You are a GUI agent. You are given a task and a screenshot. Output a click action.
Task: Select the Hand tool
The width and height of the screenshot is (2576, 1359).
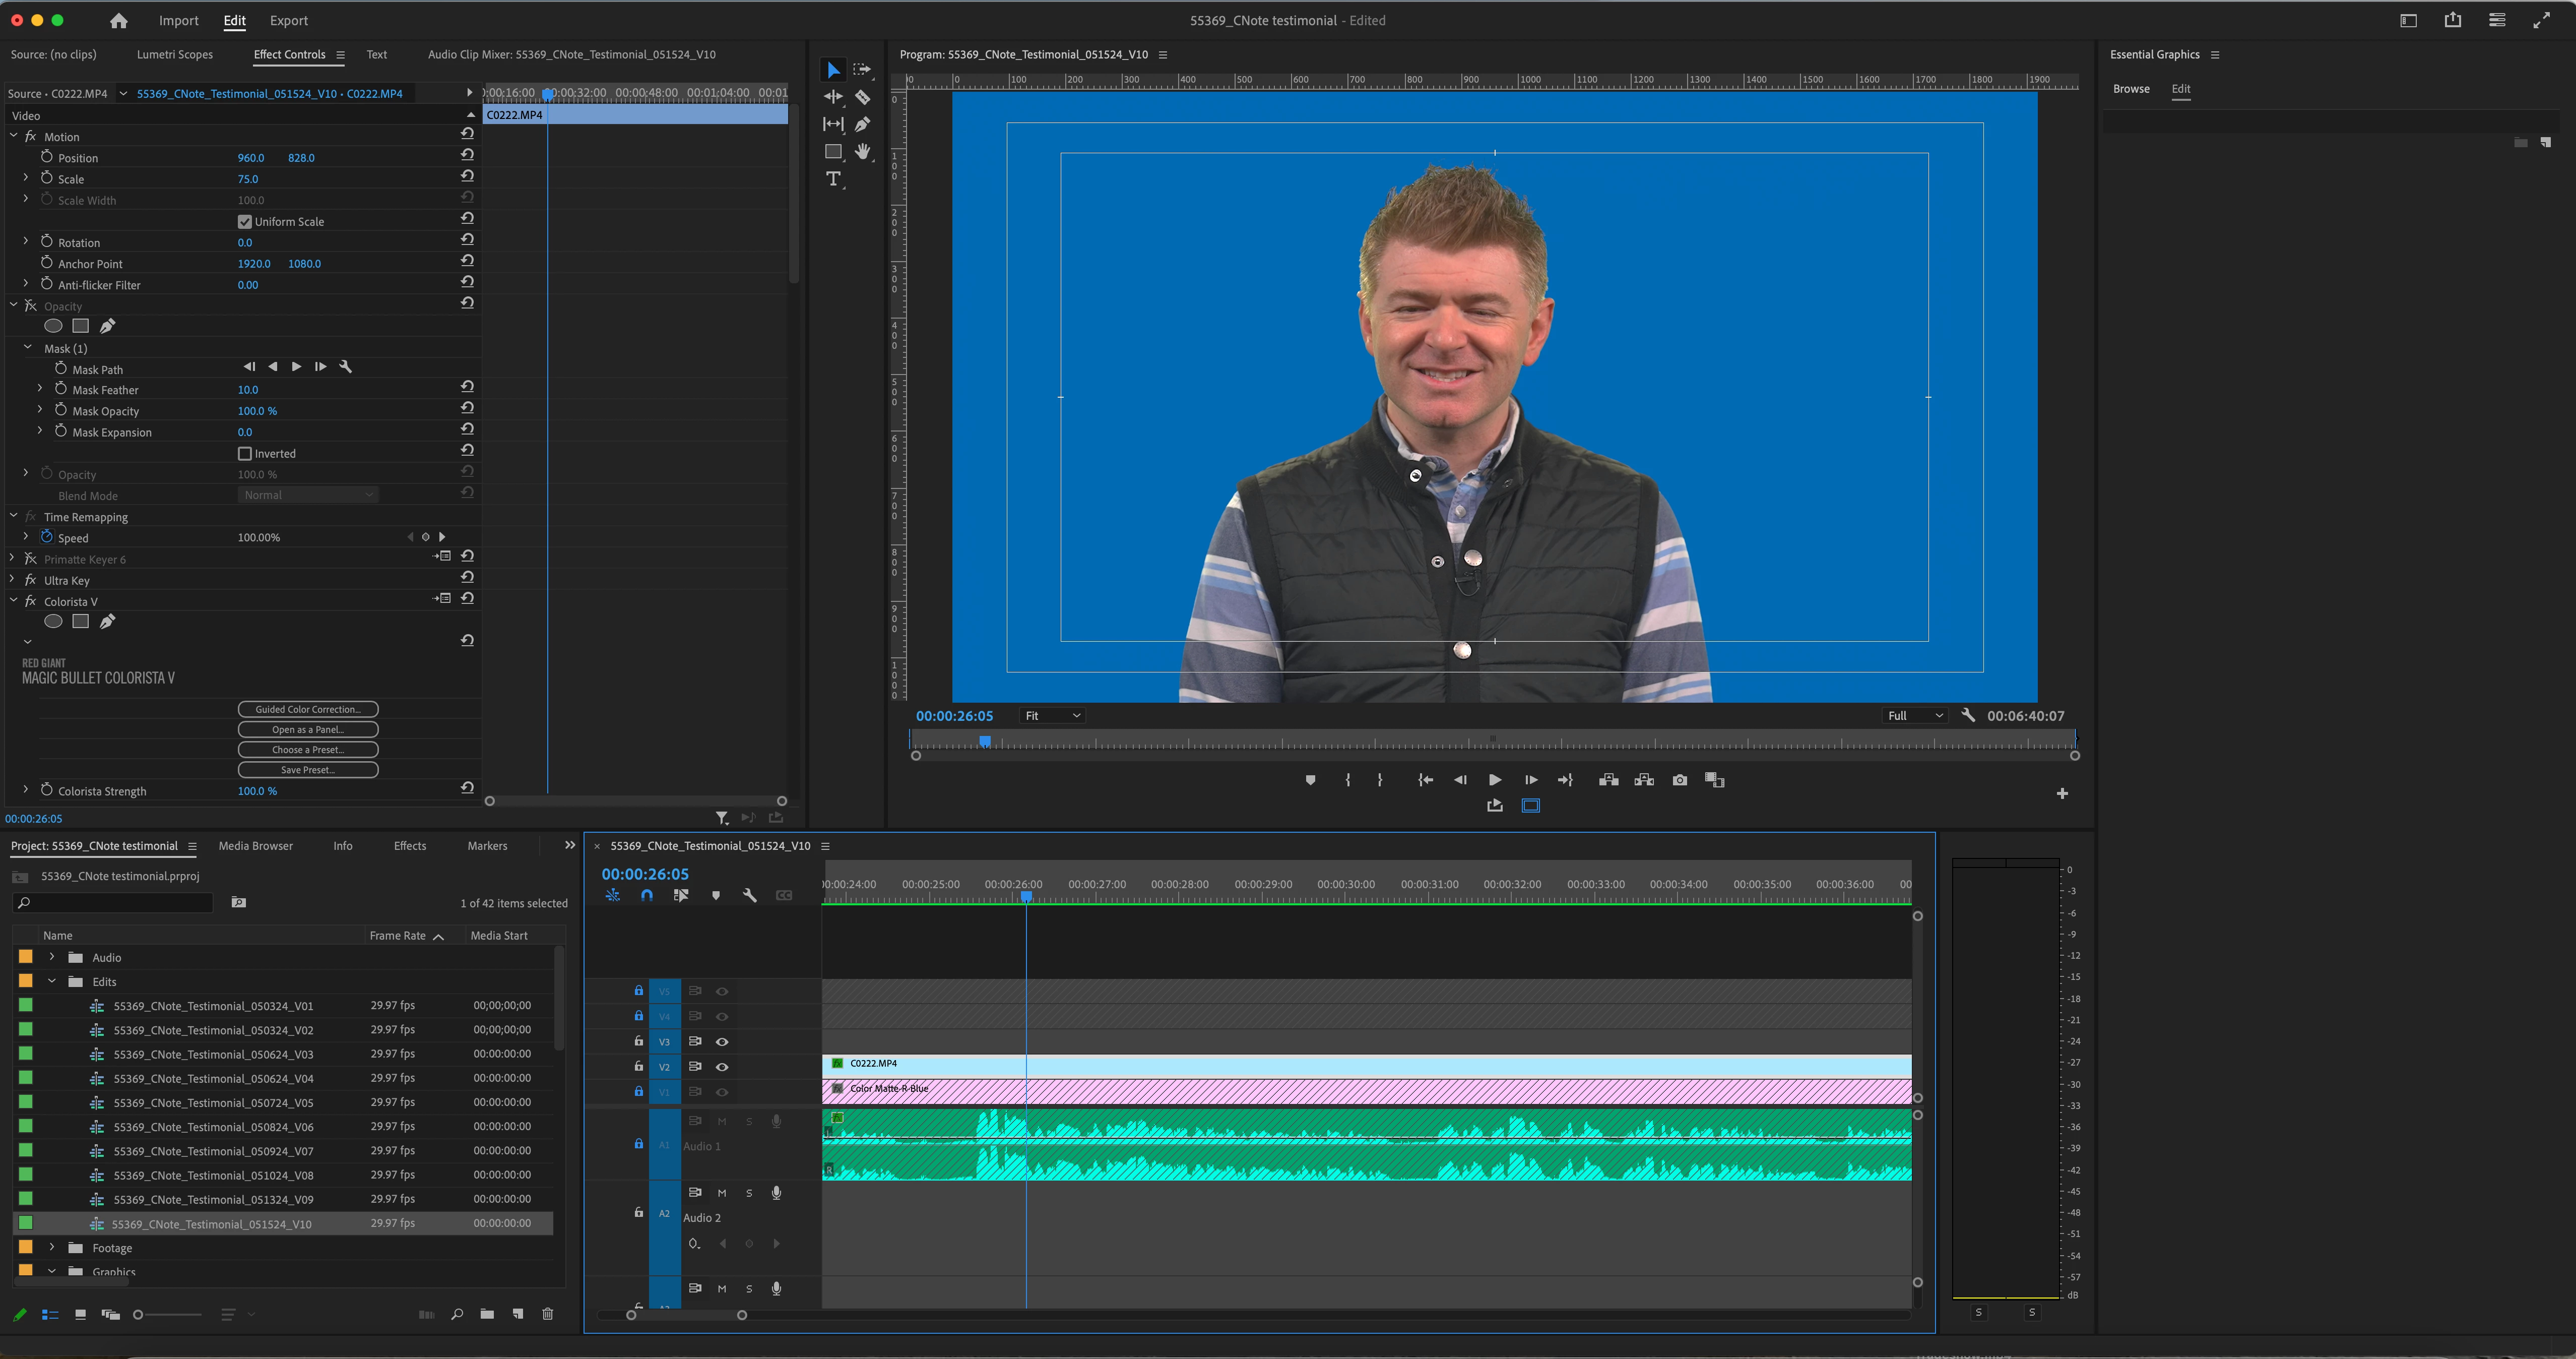(x=862, y=152)
